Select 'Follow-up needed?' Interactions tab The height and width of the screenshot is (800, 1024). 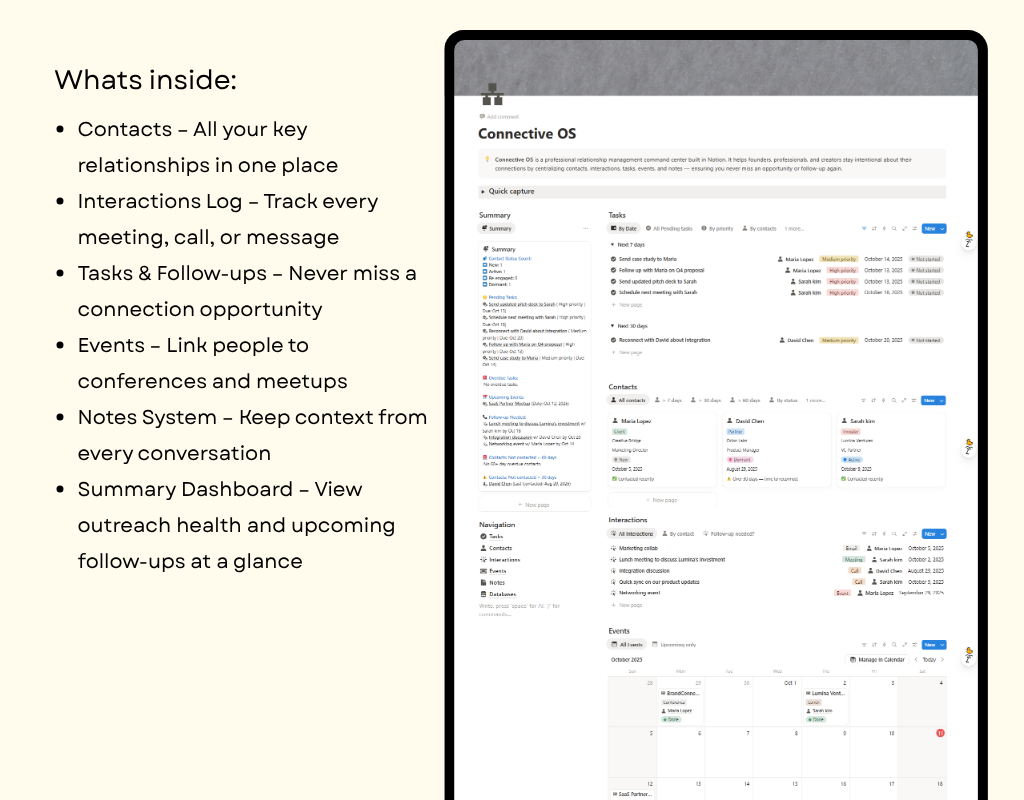coord(728,534)
